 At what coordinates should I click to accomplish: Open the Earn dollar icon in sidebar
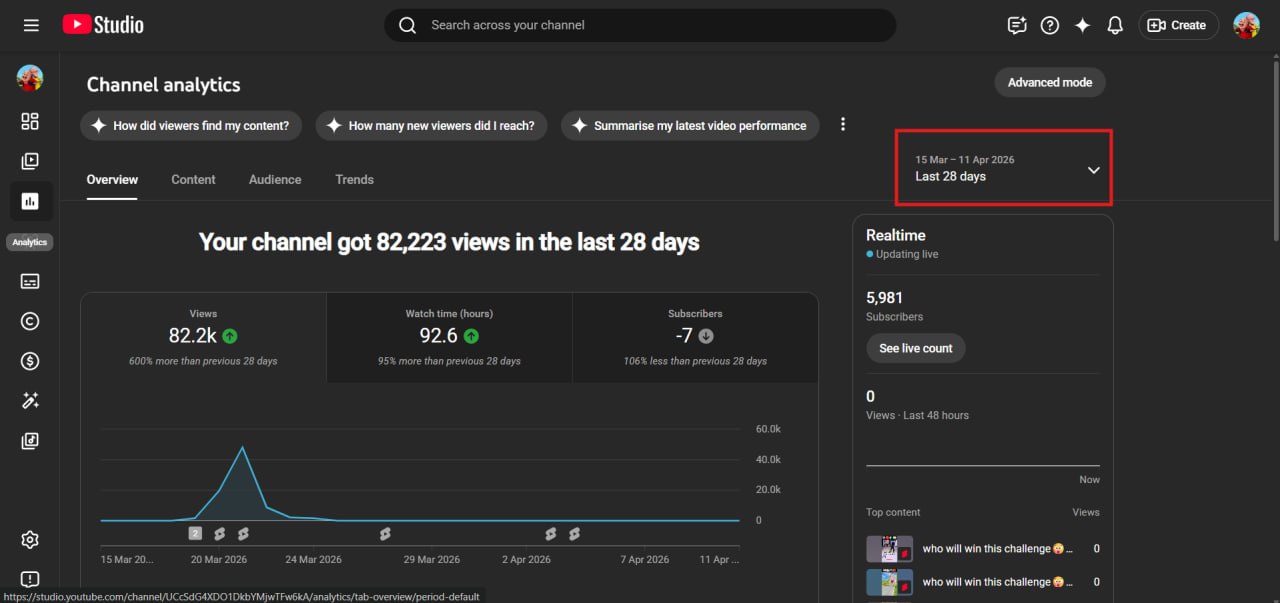[x=30, y=361]
